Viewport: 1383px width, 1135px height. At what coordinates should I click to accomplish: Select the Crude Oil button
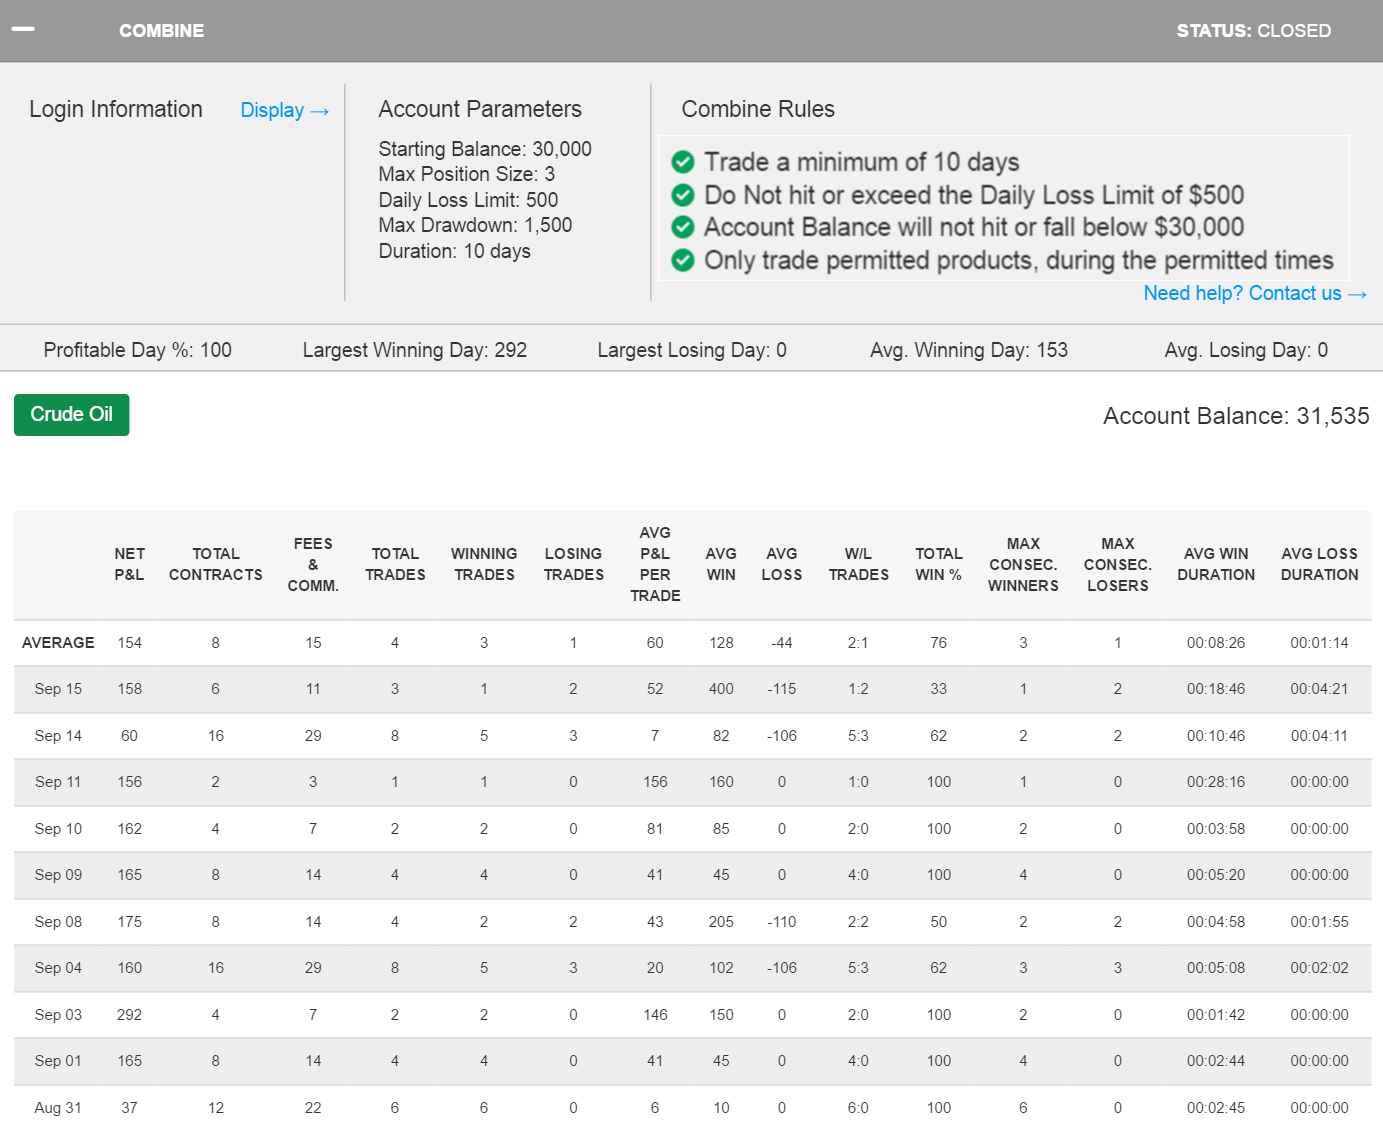72,415
